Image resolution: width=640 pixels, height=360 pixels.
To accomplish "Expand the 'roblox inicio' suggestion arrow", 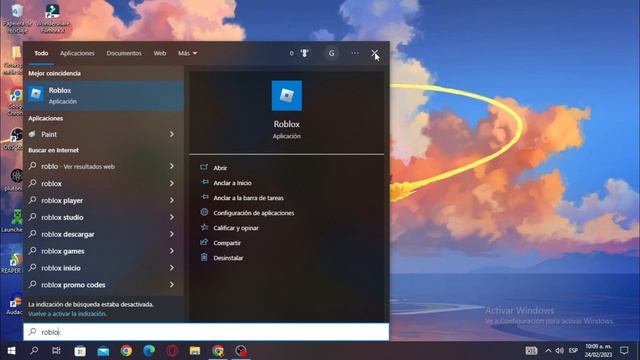I will [172, 268].
